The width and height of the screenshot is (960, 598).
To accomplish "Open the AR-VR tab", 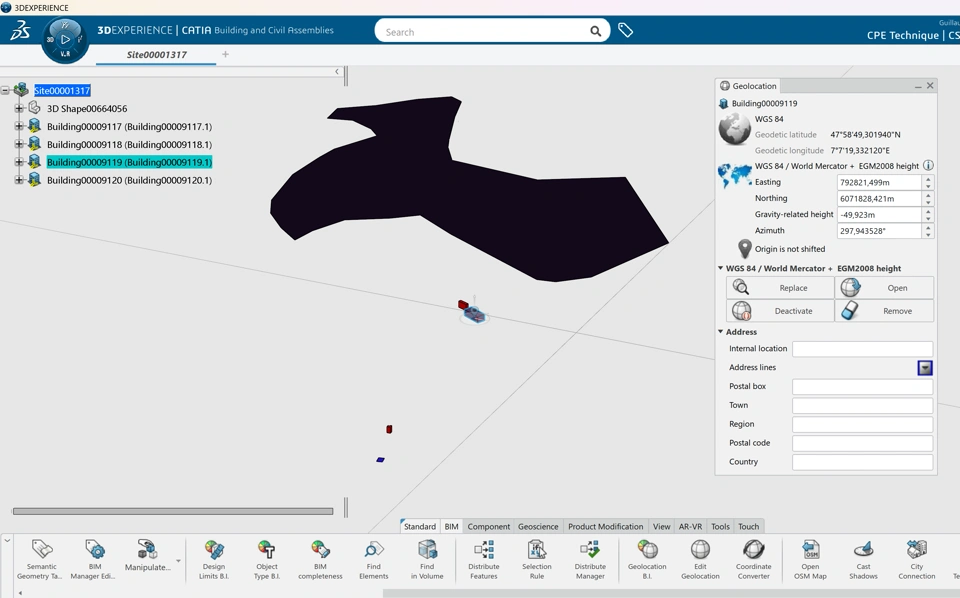I will click(x=690, y=526).
